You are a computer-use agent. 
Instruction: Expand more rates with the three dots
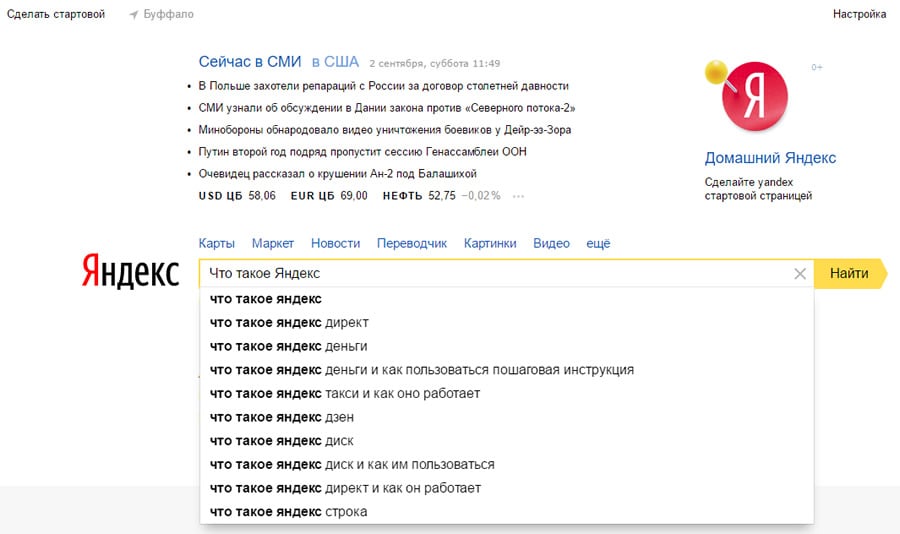pos(518,196)
